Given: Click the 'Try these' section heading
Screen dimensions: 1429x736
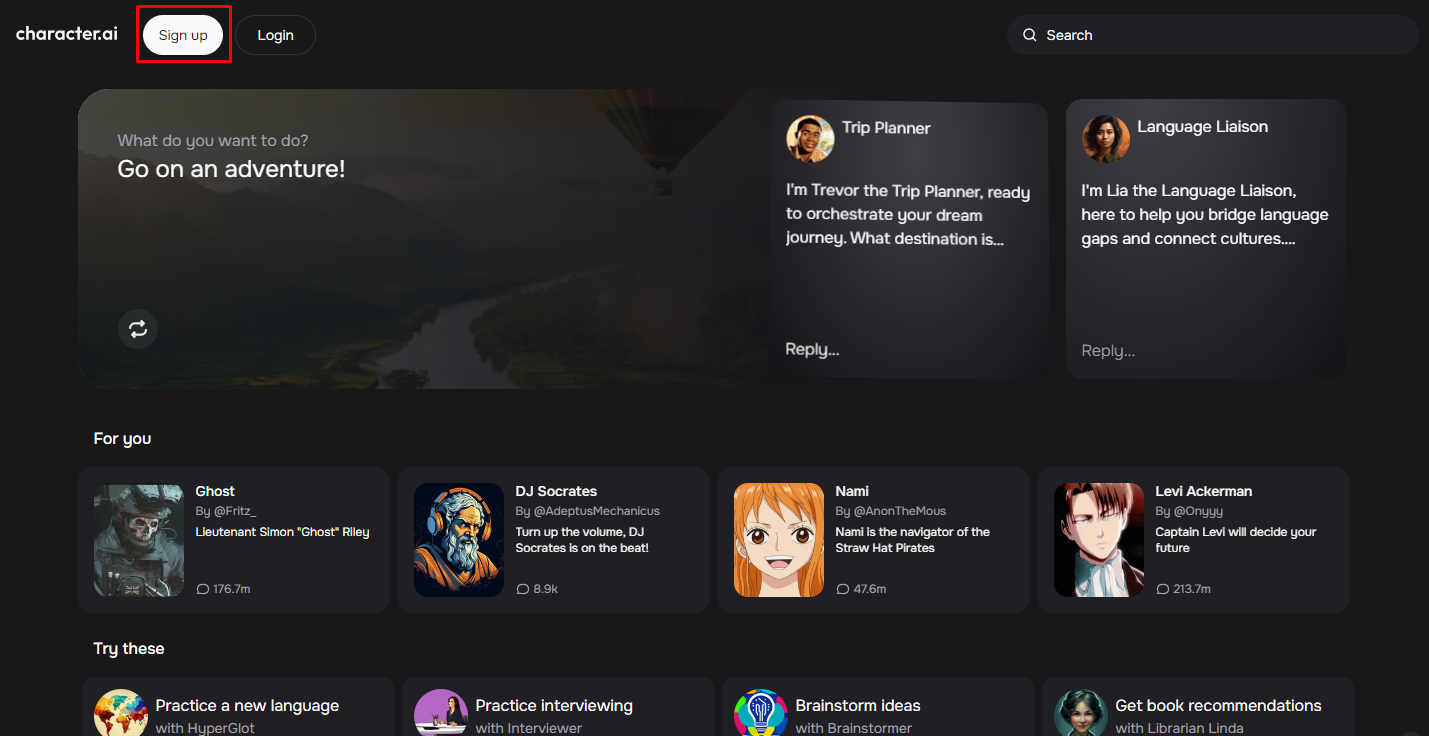Looking at the screenshot, I should (129, 648).
